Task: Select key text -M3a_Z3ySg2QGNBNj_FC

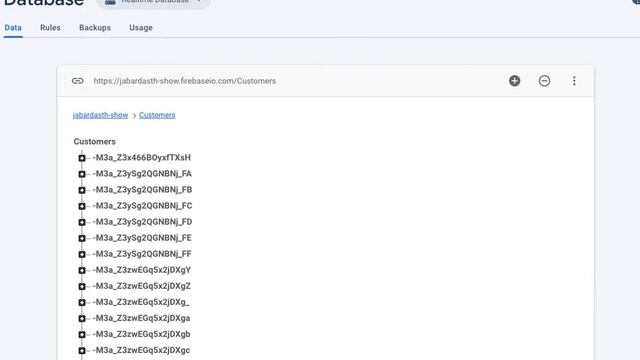Action: click(x=142, y=206)
